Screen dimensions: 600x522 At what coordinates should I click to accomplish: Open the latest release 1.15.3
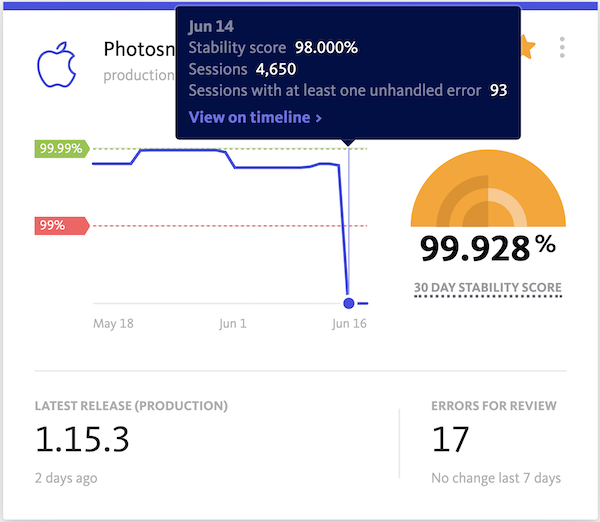[x=82, y=439]
